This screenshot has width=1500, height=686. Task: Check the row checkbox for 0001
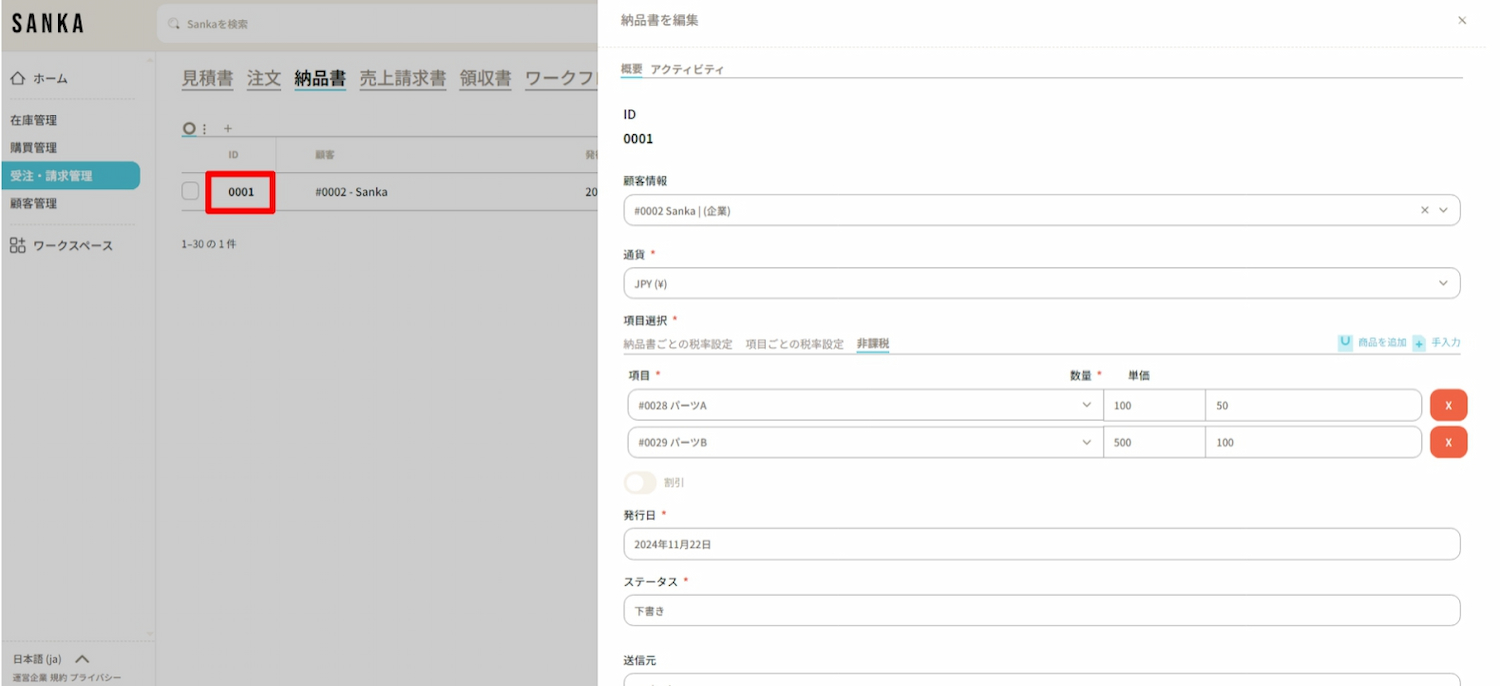tap(190, 191)
